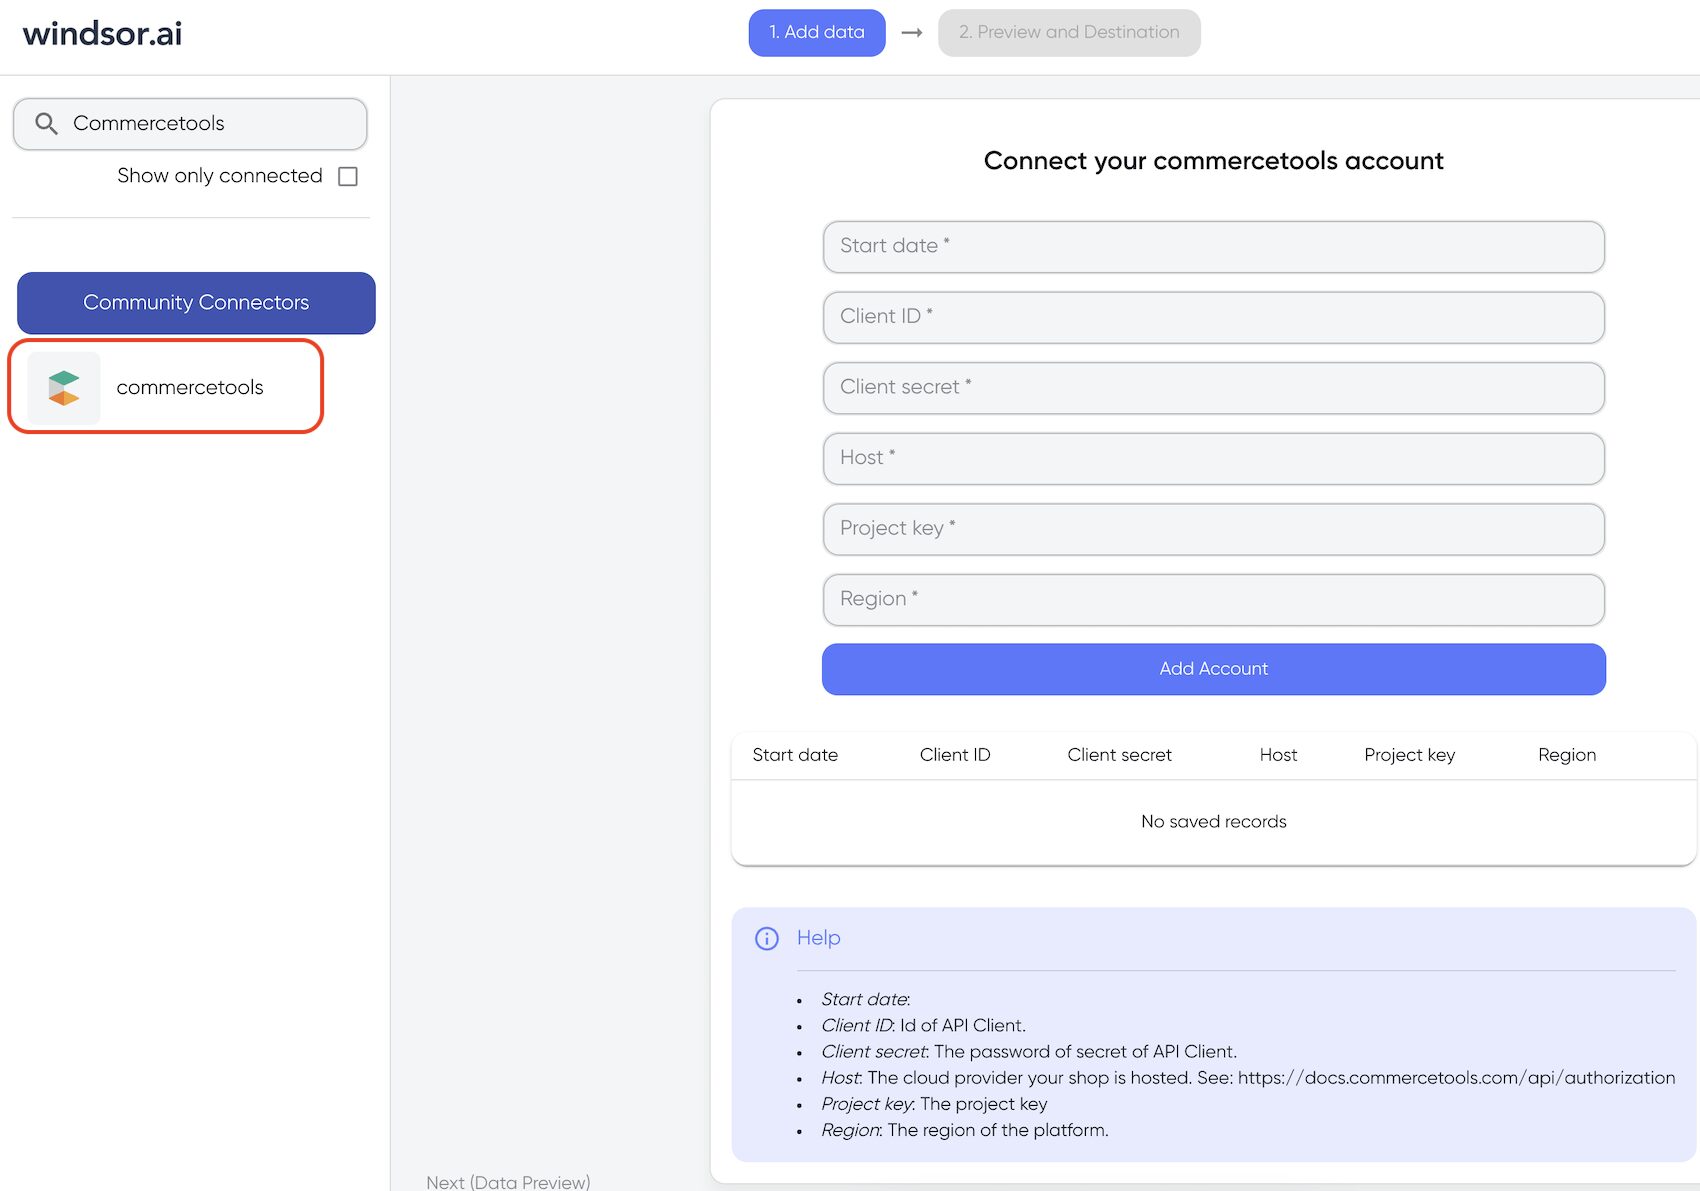Click the Region column header
The image size is (1700, 1191).
(1567, 755)
